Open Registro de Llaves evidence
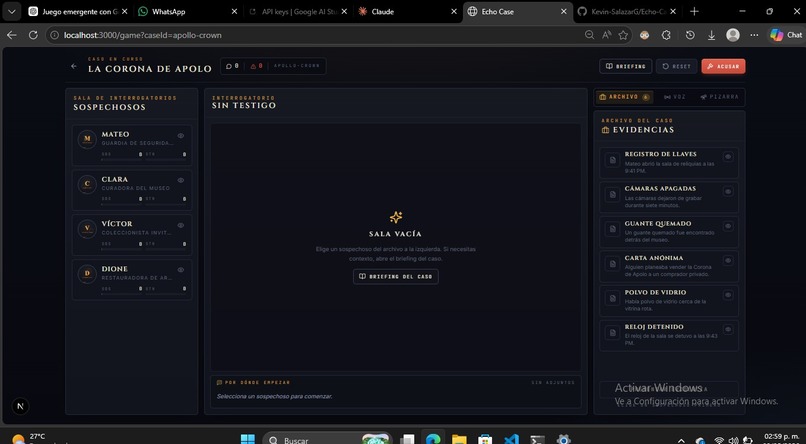 pos(669,163)
